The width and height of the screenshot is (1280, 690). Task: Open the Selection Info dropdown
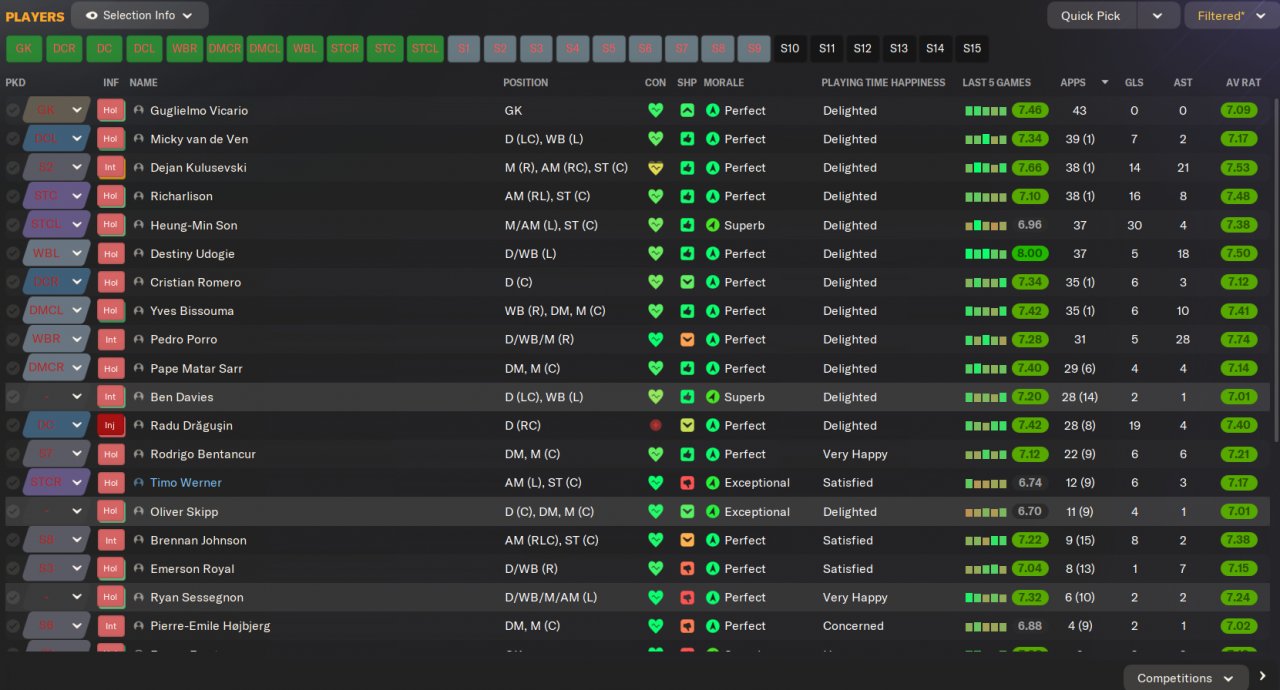click(x=140, y=15)
